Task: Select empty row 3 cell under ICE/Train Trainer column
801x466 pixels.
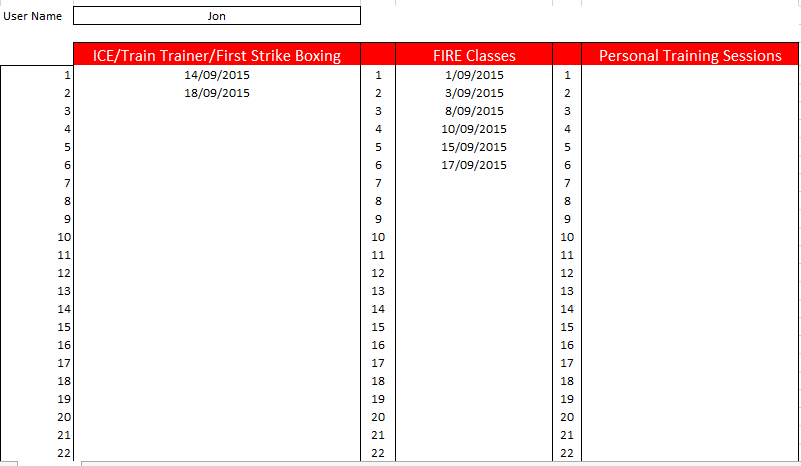Action: [217, 111]
